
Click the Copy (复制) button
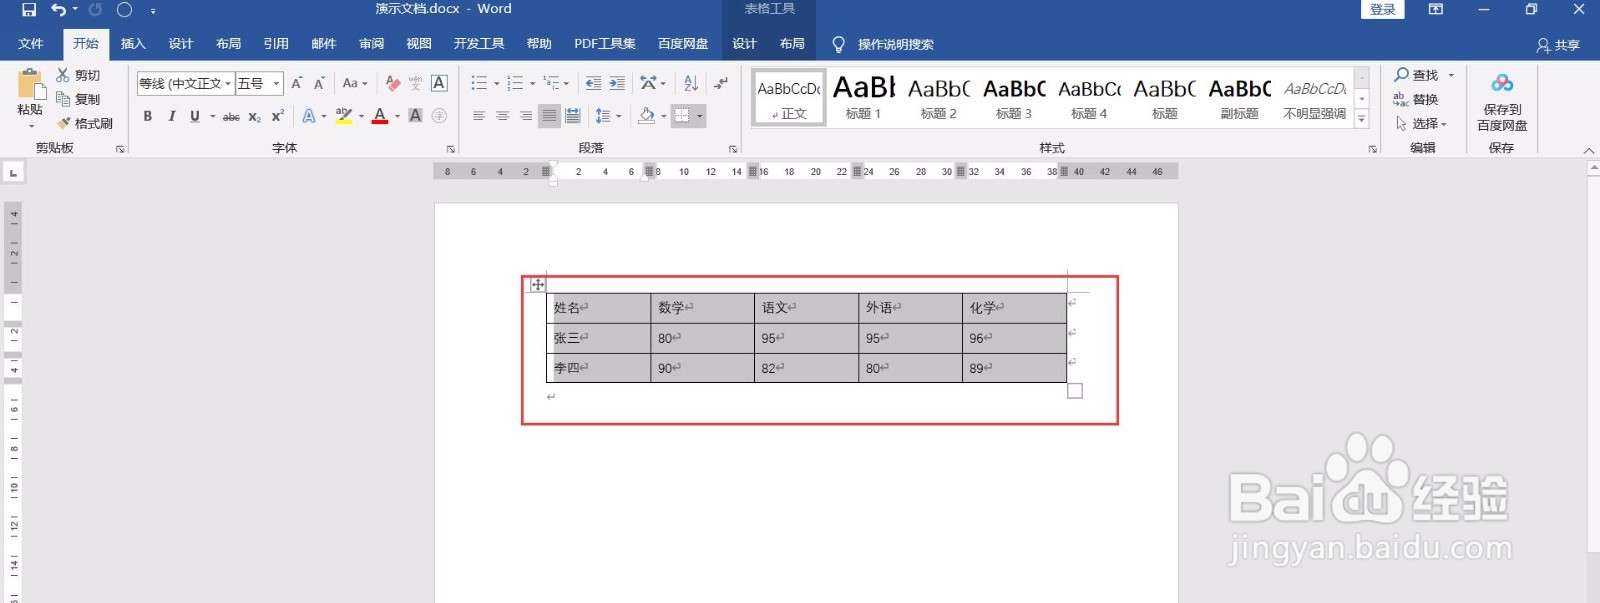pyautogui.click(x=78, y=99)
